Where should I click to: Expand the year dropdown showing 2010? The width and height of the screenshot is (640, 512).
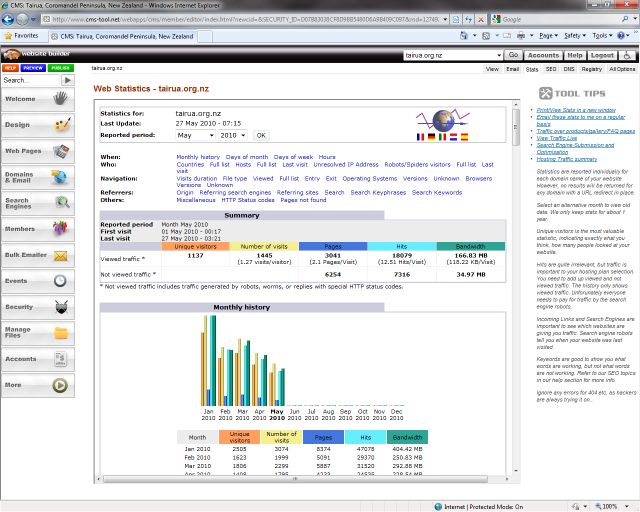tap(232, 134)
